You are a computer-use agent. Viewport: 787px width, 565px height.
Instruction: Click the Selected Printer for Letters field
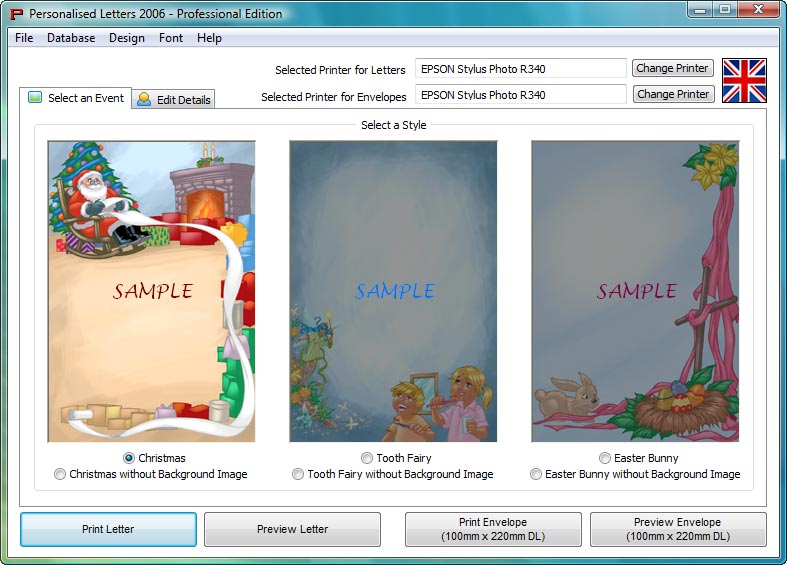pos(520,68)
